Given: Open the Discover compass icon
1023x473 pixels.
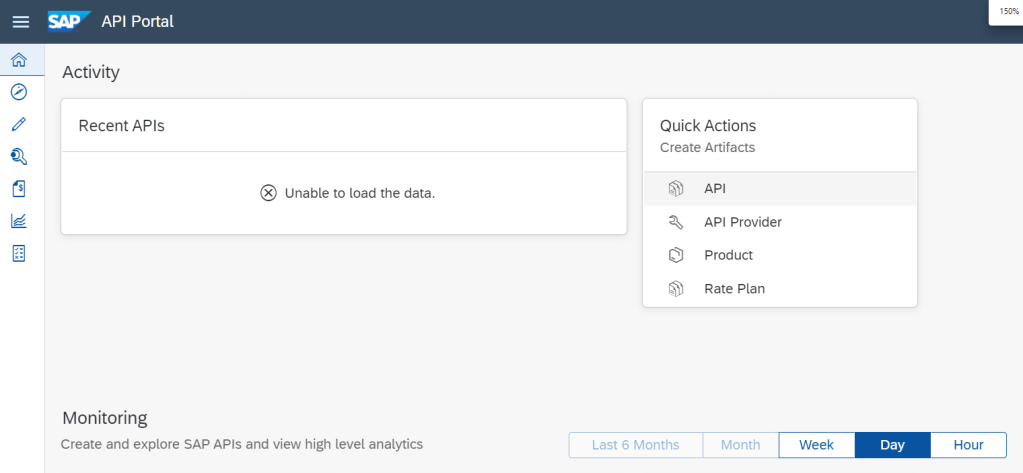Looking at the screenshot, I should click(x=18, y=92).
